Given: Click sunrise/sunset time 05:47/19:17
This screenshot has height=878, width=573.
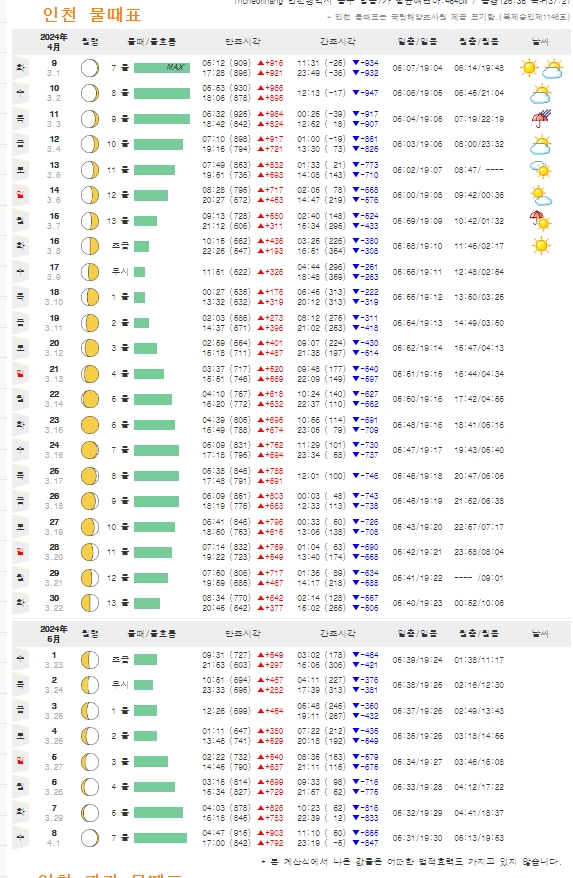Looking at the screenshot, I should point(417,450).
